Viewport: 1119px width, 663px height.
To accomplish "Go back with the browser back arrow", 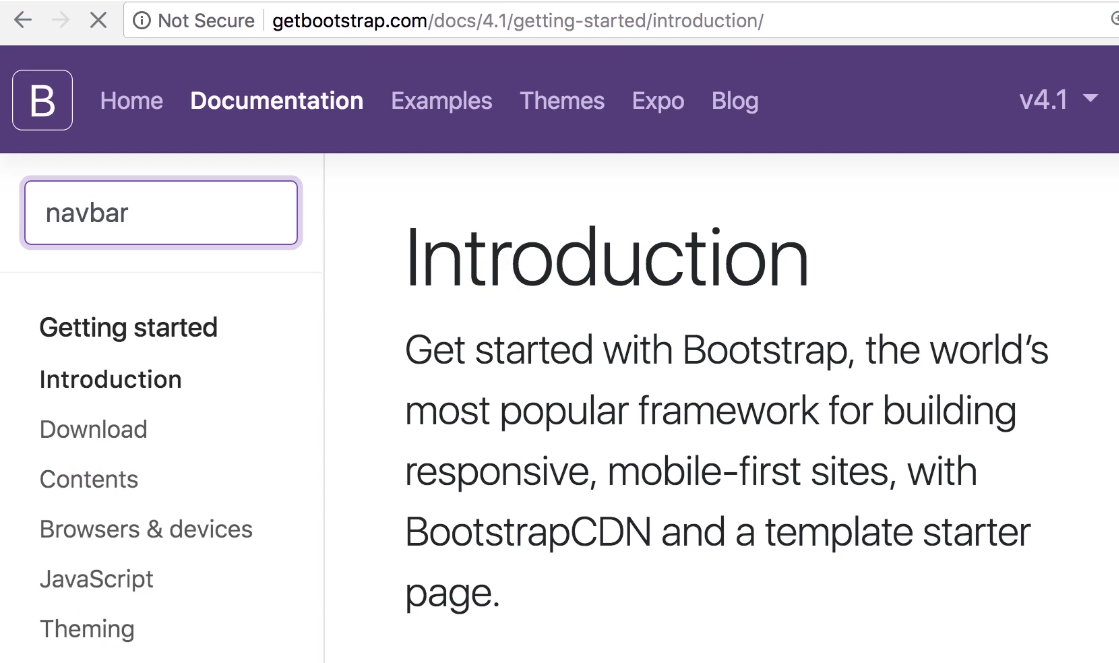I will pyautogui.click(x=23, y=20).
